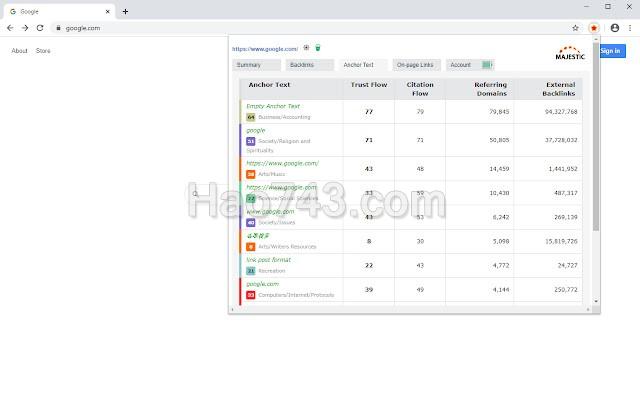The height and width of the screenshot is (400, 640).
Task: Click the green bucket icon beside the URL
Action: click(x=318, y=48)
